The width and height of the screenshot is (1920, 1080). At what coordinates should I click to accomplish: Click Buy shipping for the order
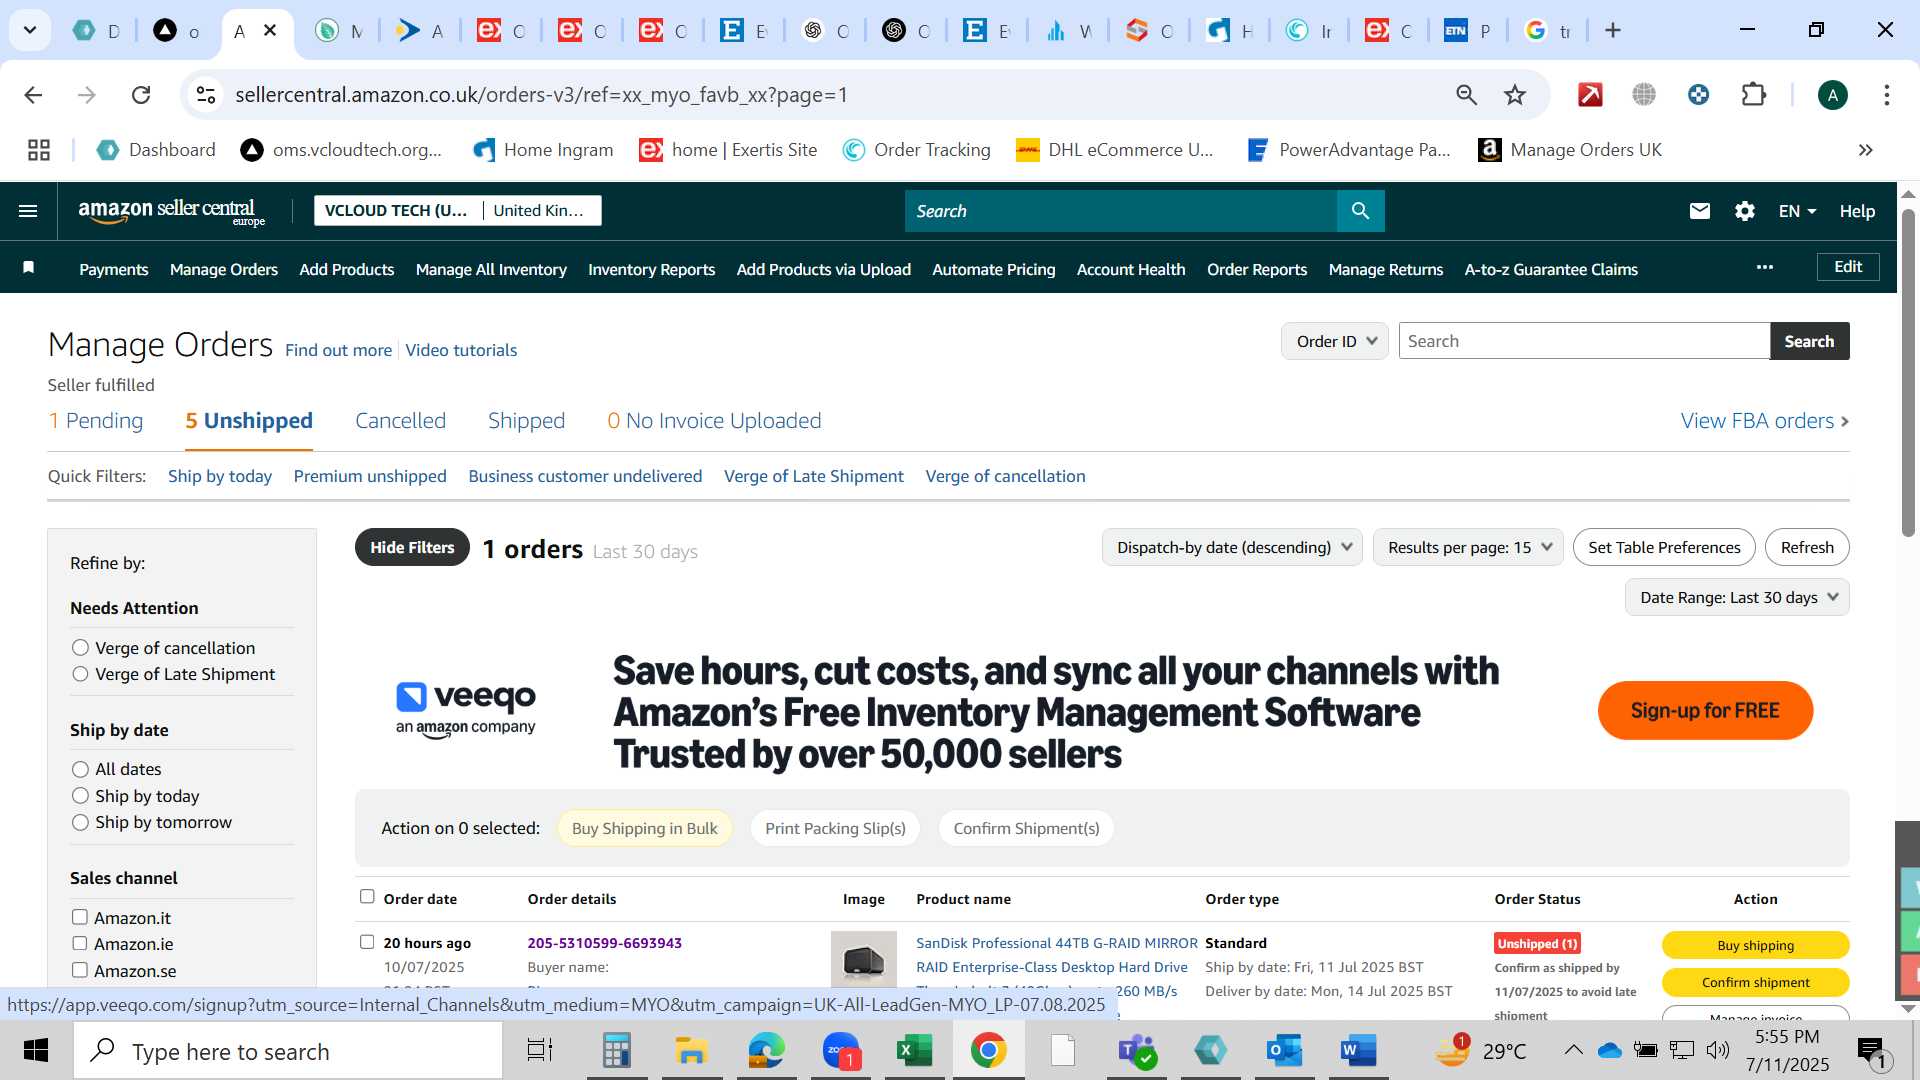tap(1755, 945)
